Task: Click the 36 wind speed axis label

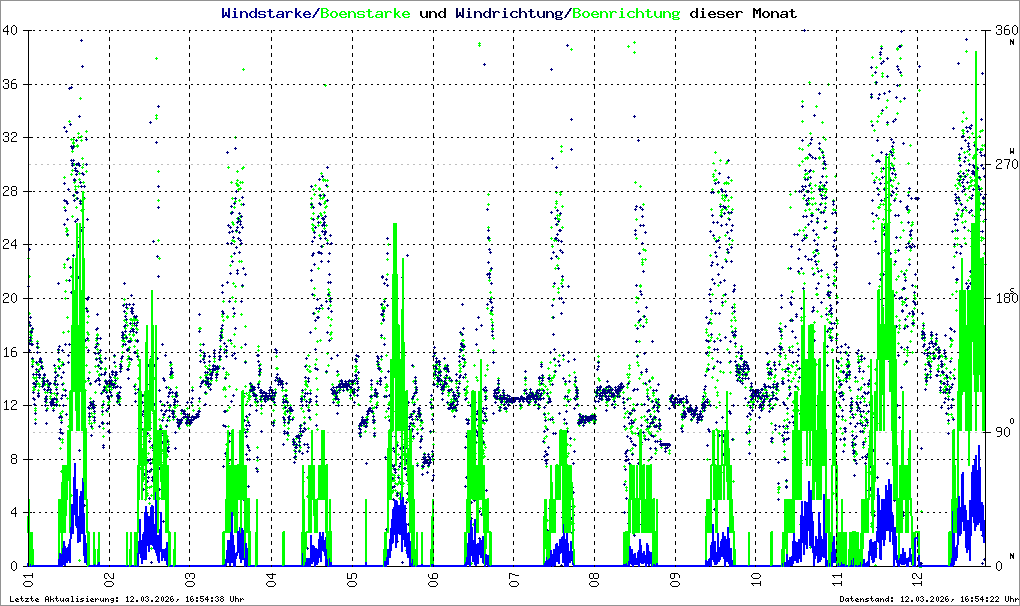Action: pos(10,85)
